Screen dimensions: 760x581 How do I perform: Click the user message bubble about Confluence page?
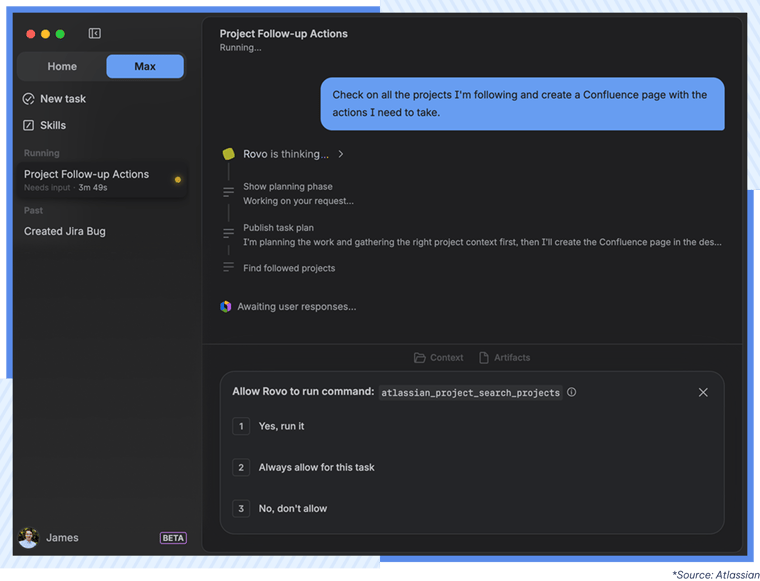(x=522, y=104)
